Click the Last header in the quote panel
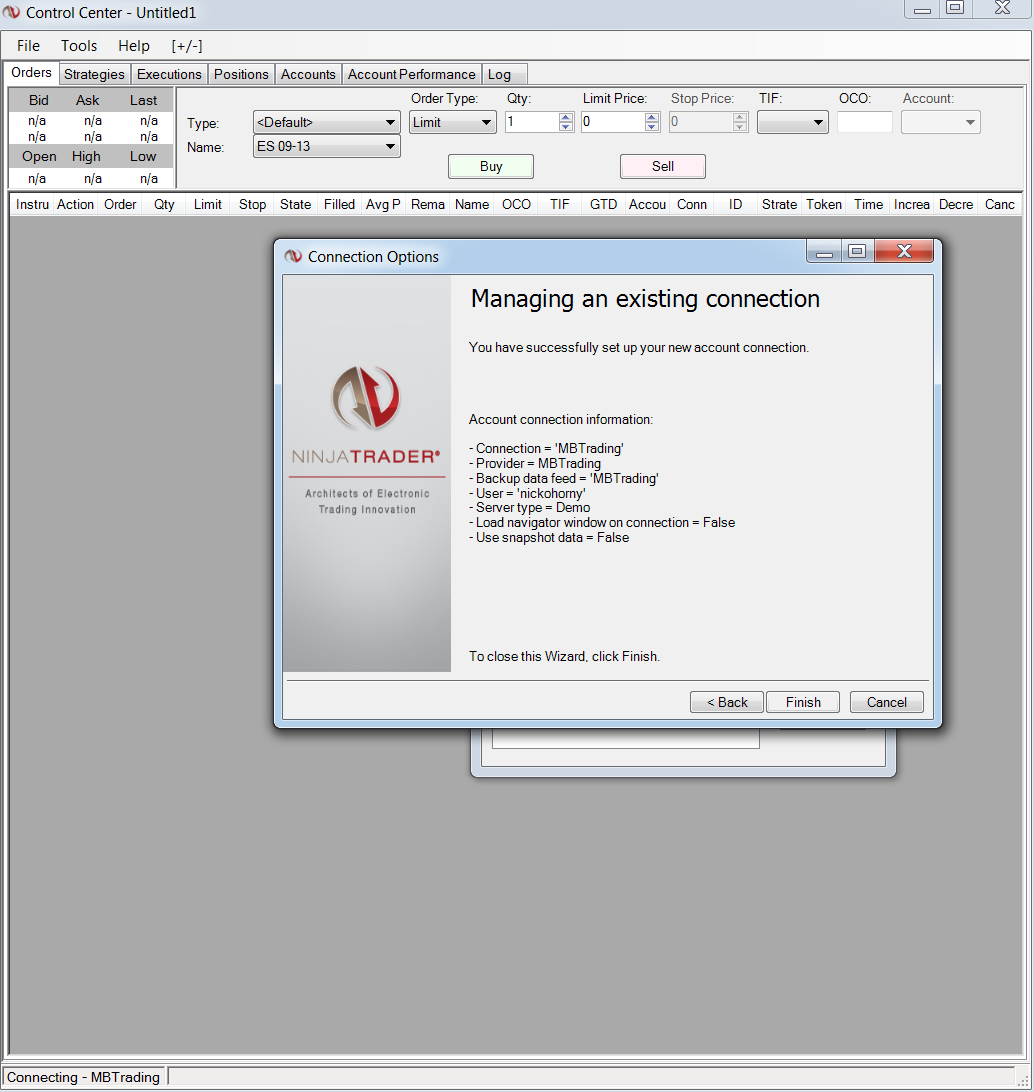 point(143,100)
